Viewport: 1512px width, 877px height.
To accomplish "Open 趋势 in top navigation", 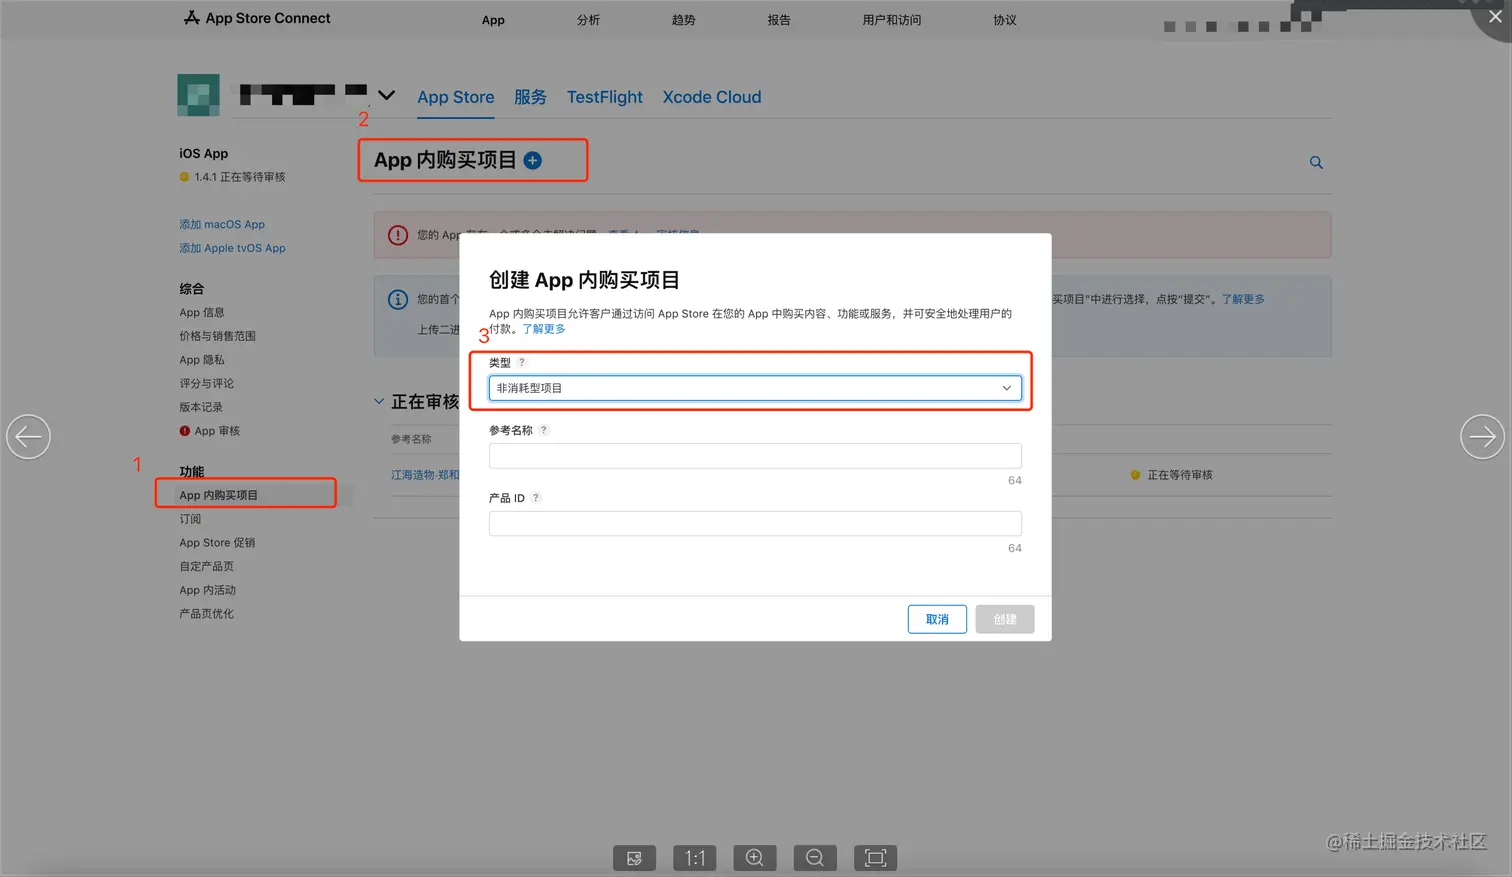I will coord(683,20).
